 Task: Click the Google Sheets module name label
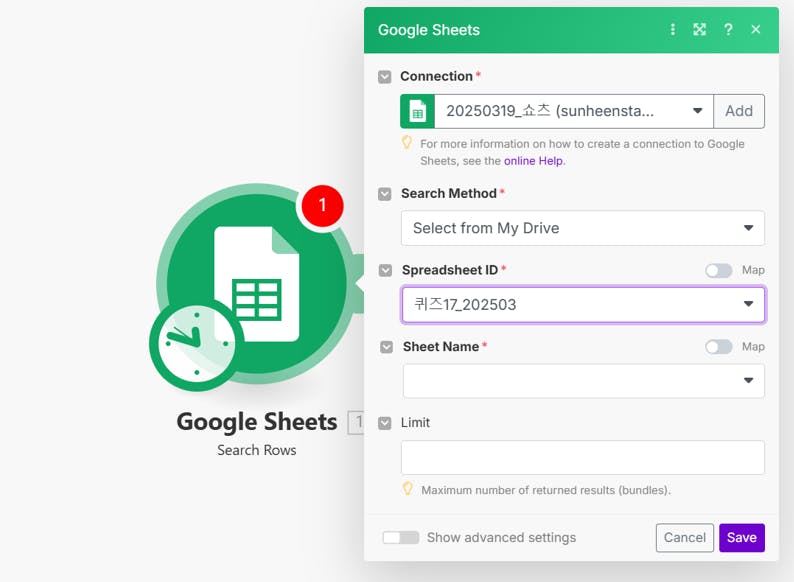[257, 422]
